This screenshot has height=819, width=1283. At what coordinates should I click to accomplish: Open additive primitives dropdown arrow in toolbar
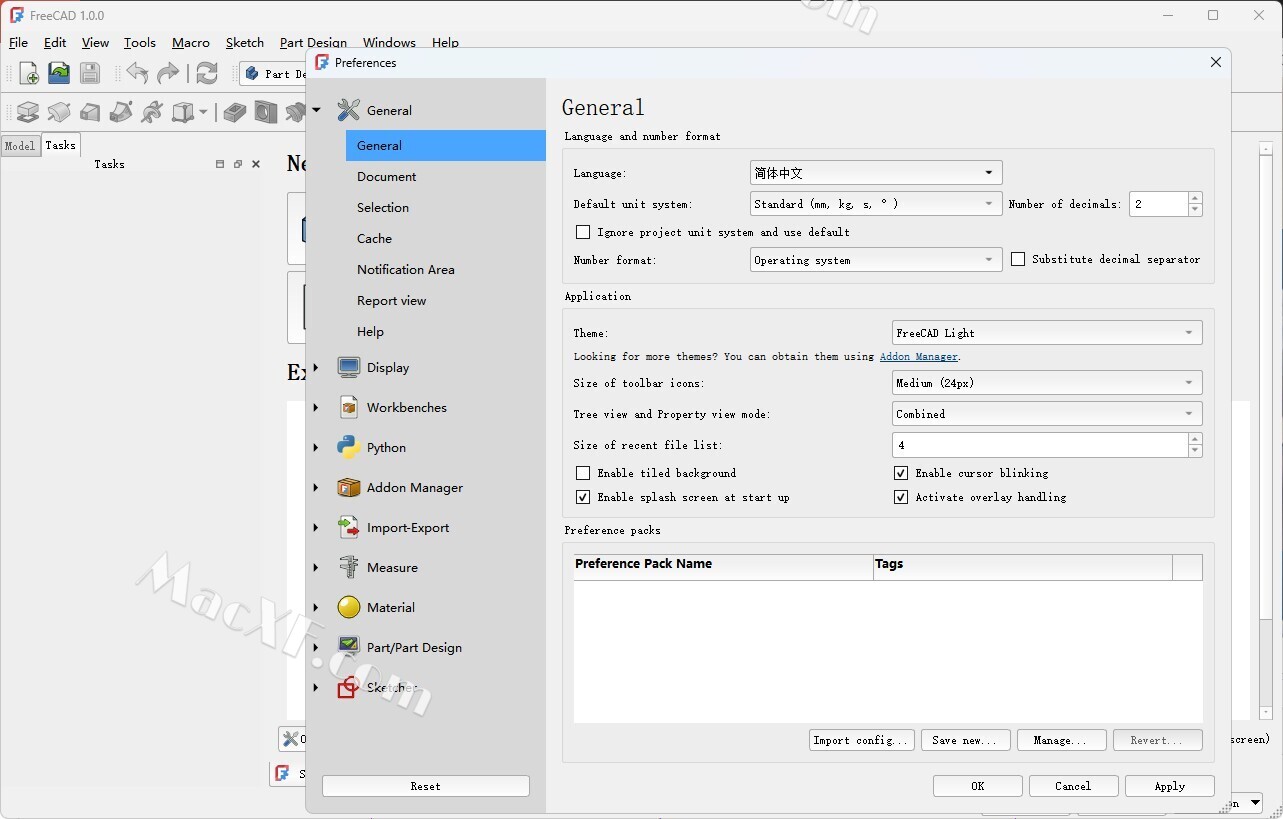pos(203,112)
